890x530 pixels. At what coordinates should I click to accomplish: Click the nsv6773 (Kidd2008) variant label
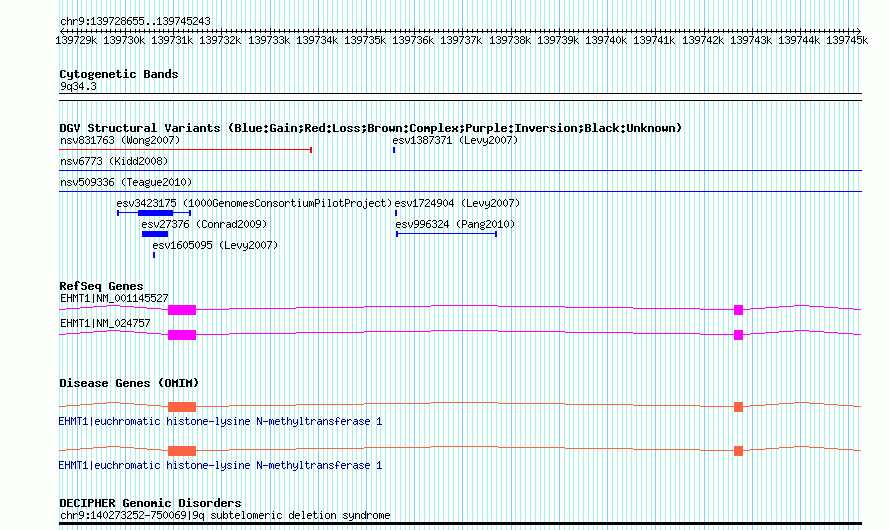tap(114, 161)
